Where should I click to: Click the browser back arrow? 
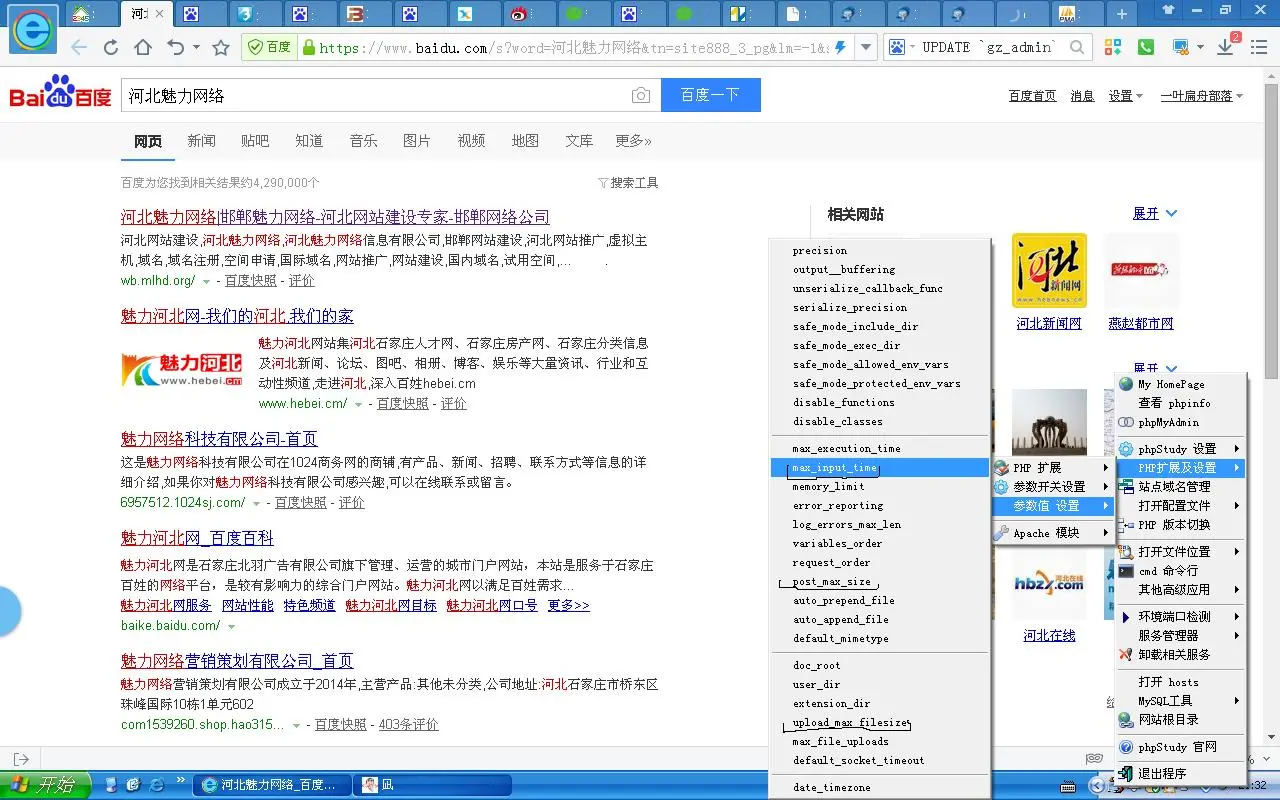[79, 48]
